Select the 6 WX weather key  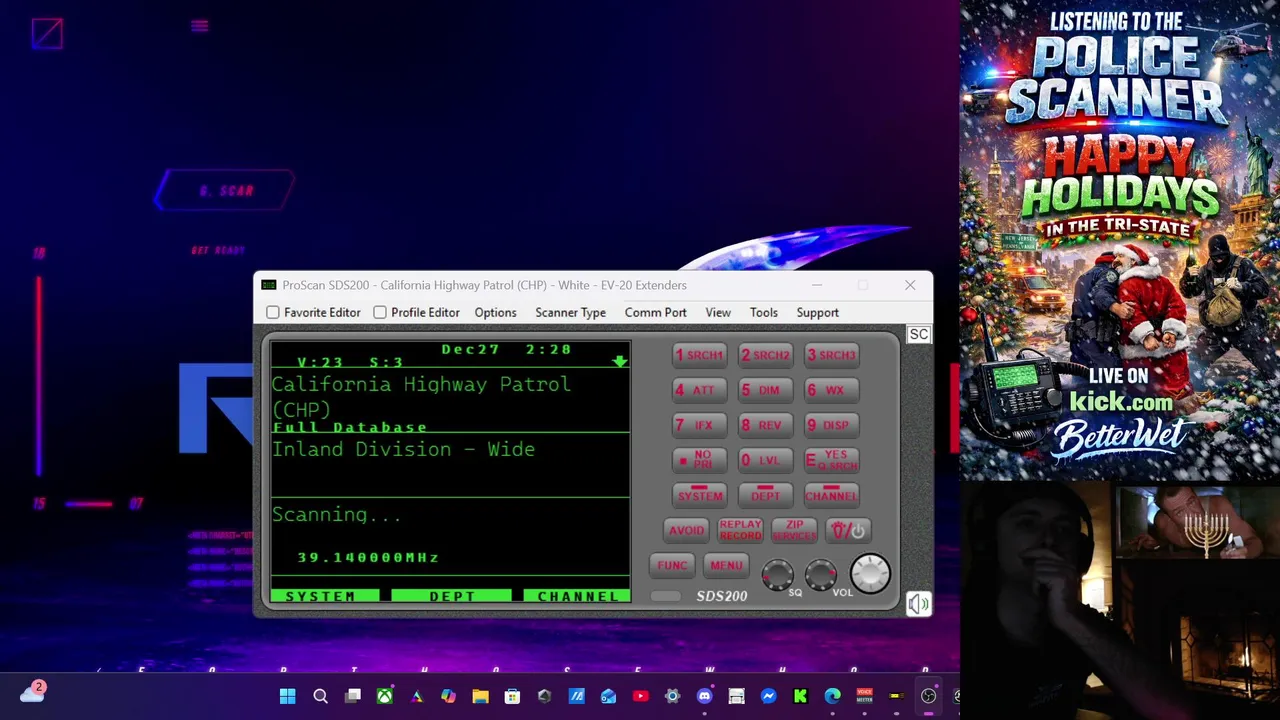(831, 390)
